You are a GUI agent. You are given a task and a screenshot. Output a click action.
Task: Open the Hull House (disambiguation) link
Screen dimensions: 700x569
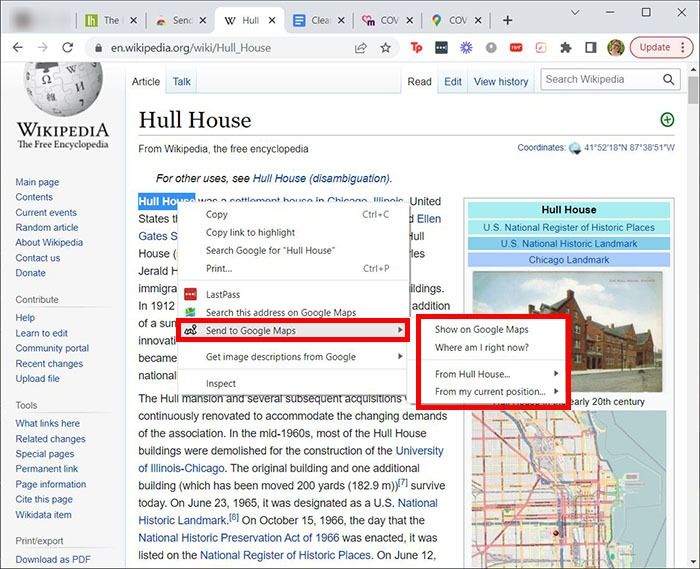322,178
